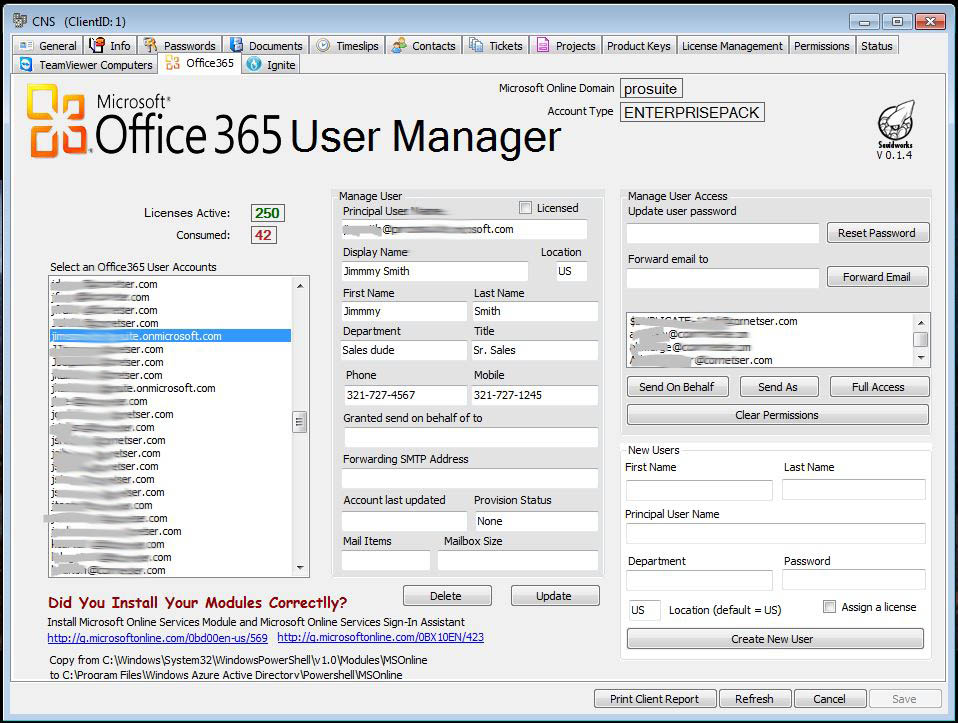Switch to License Management tab
This screenshot has height=723, width=958.
click(732, 46)
